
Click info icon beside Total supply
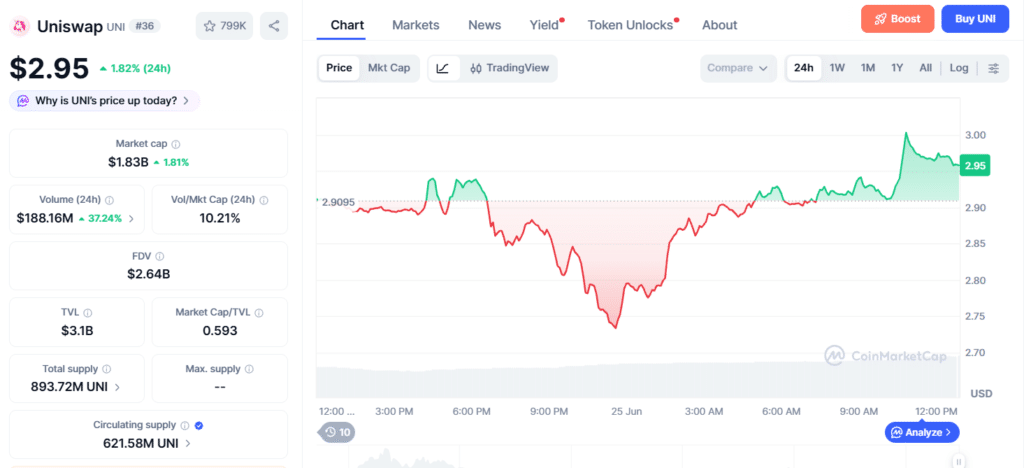(x=106, y=369)
